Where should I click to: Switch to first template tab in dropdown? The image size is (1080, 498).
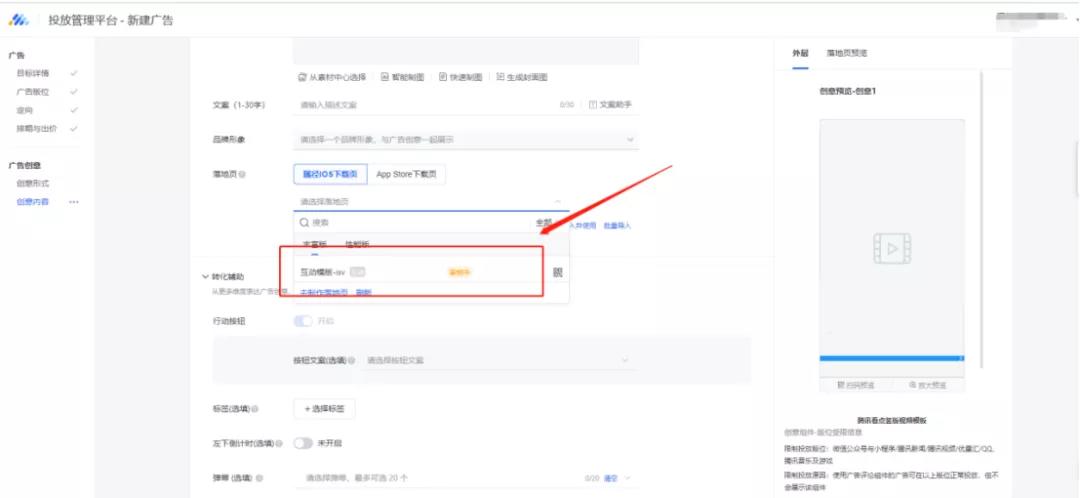pyautogui.click(x=315, y=245)
